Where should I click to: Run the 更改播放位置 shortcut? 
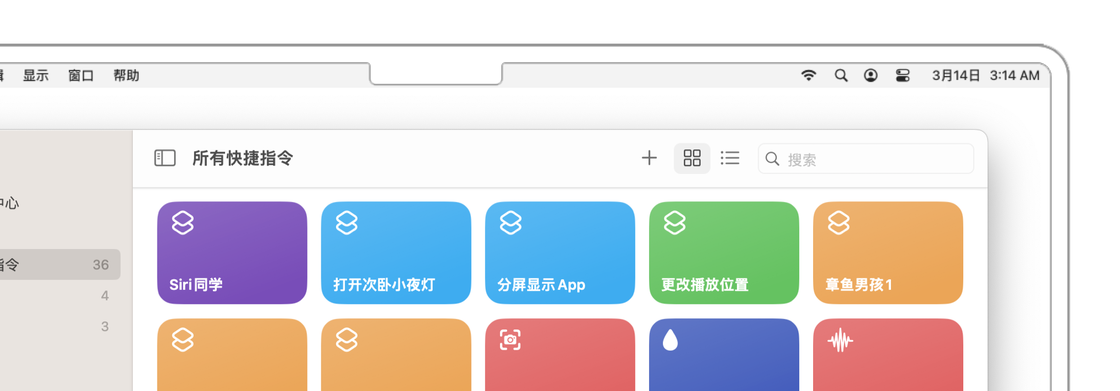click(x=724, y=253)
